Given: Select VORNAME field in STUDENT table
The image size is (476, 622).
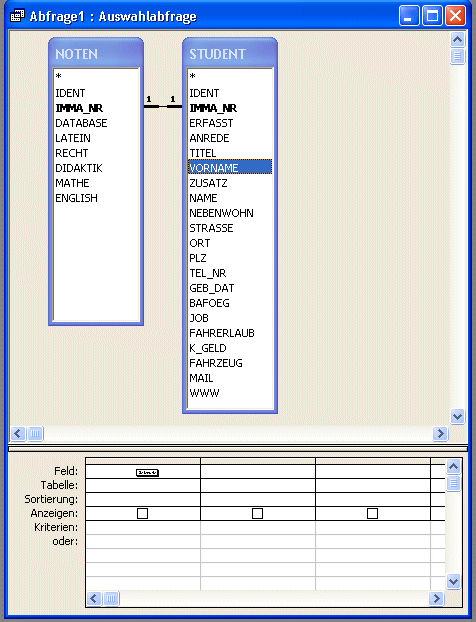Looking at the screenshot, I should pos(230,168).
